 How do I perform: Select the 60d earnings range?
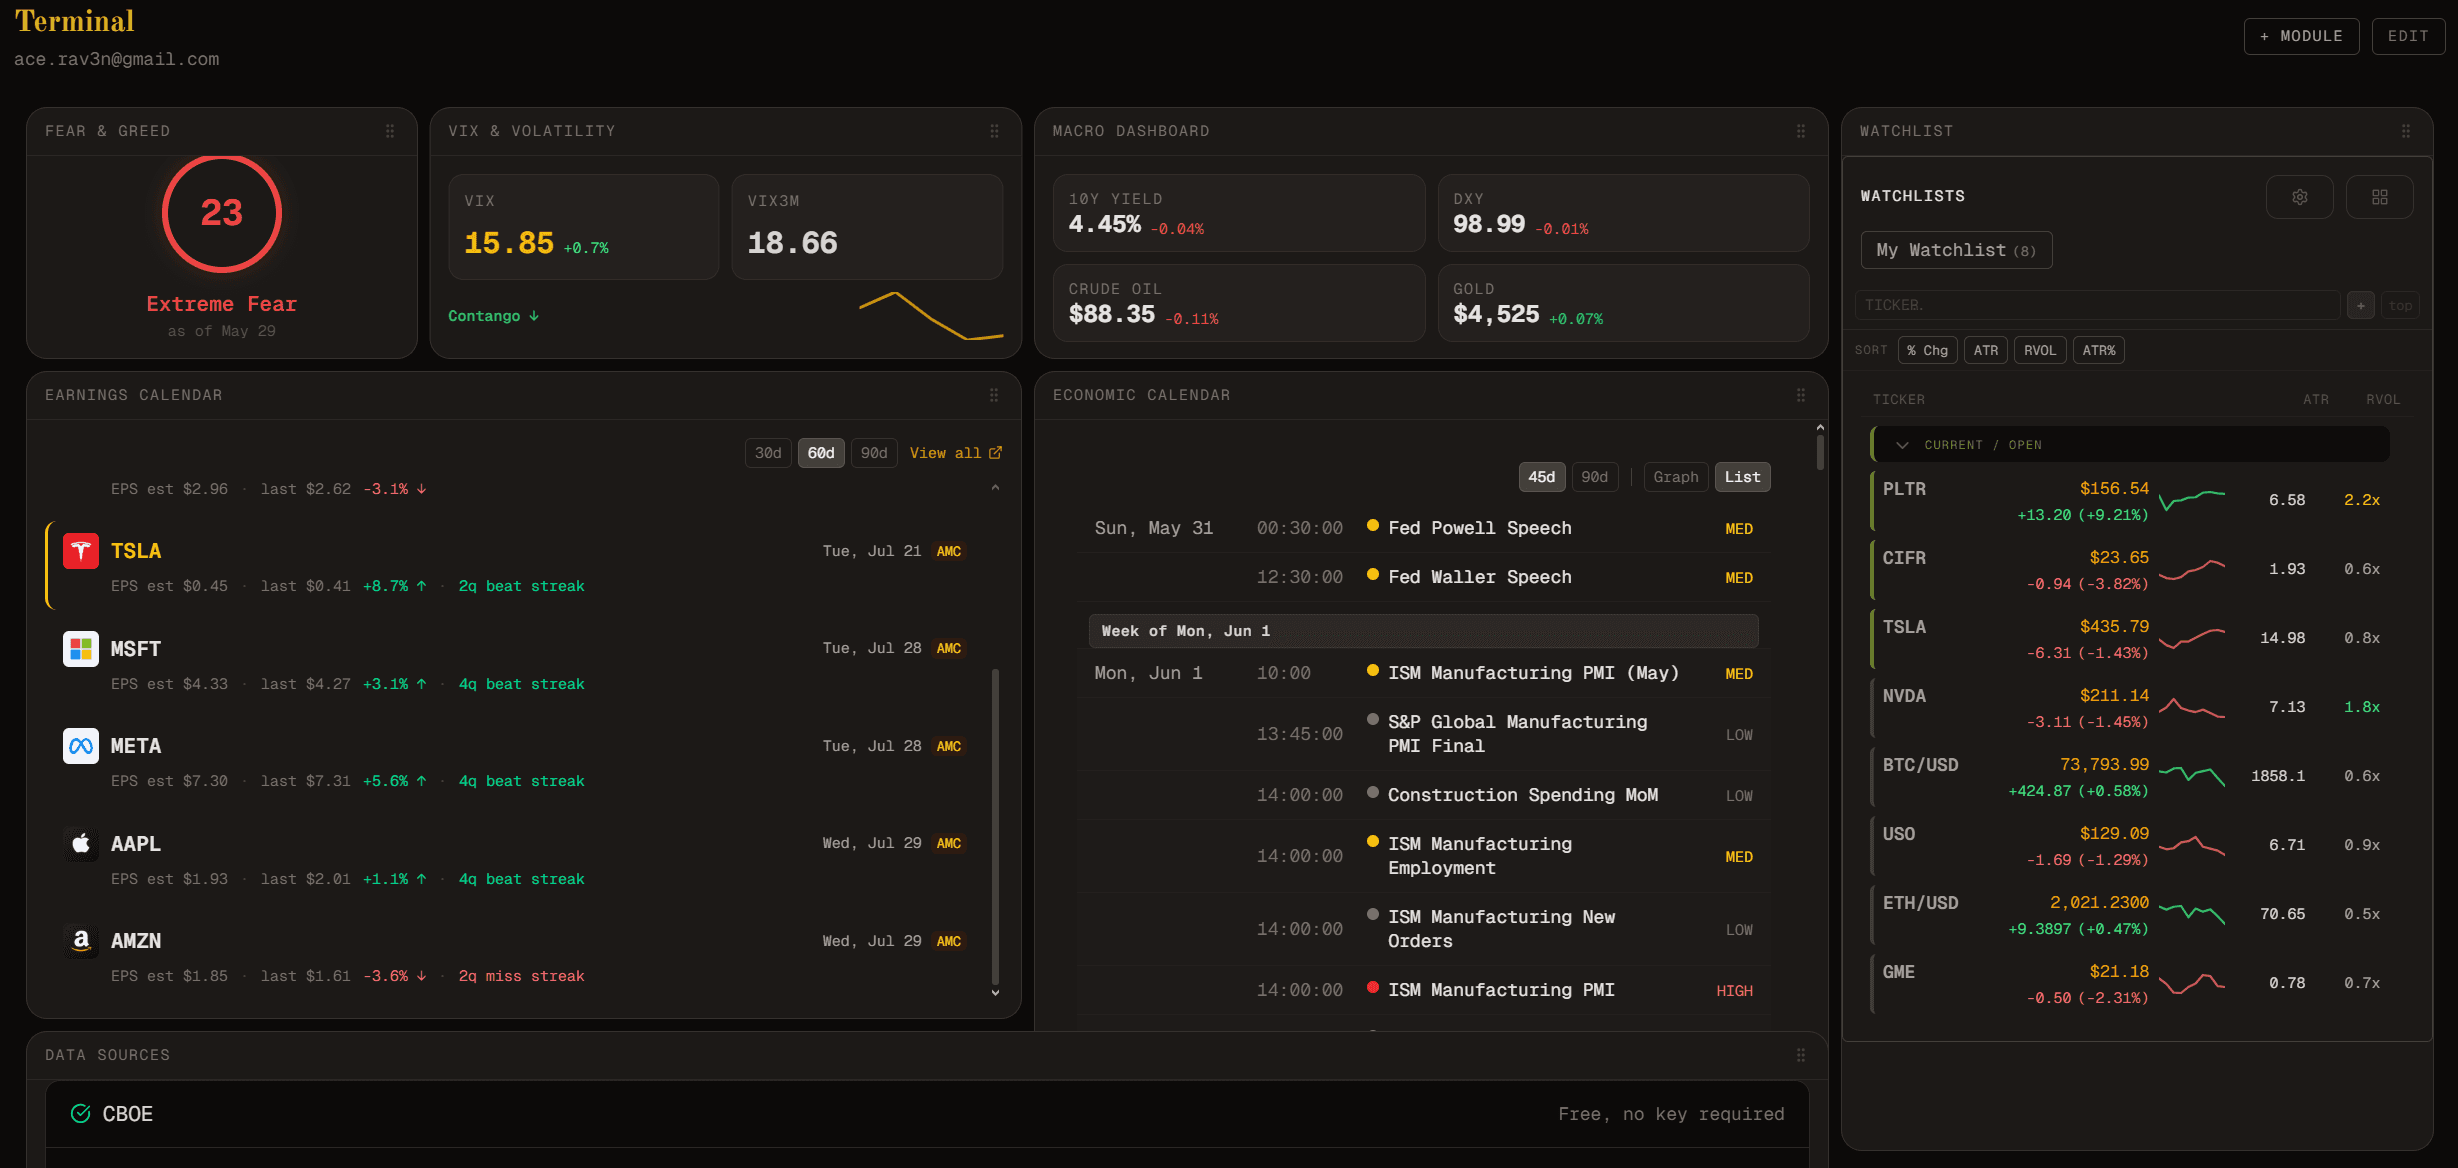821,453
